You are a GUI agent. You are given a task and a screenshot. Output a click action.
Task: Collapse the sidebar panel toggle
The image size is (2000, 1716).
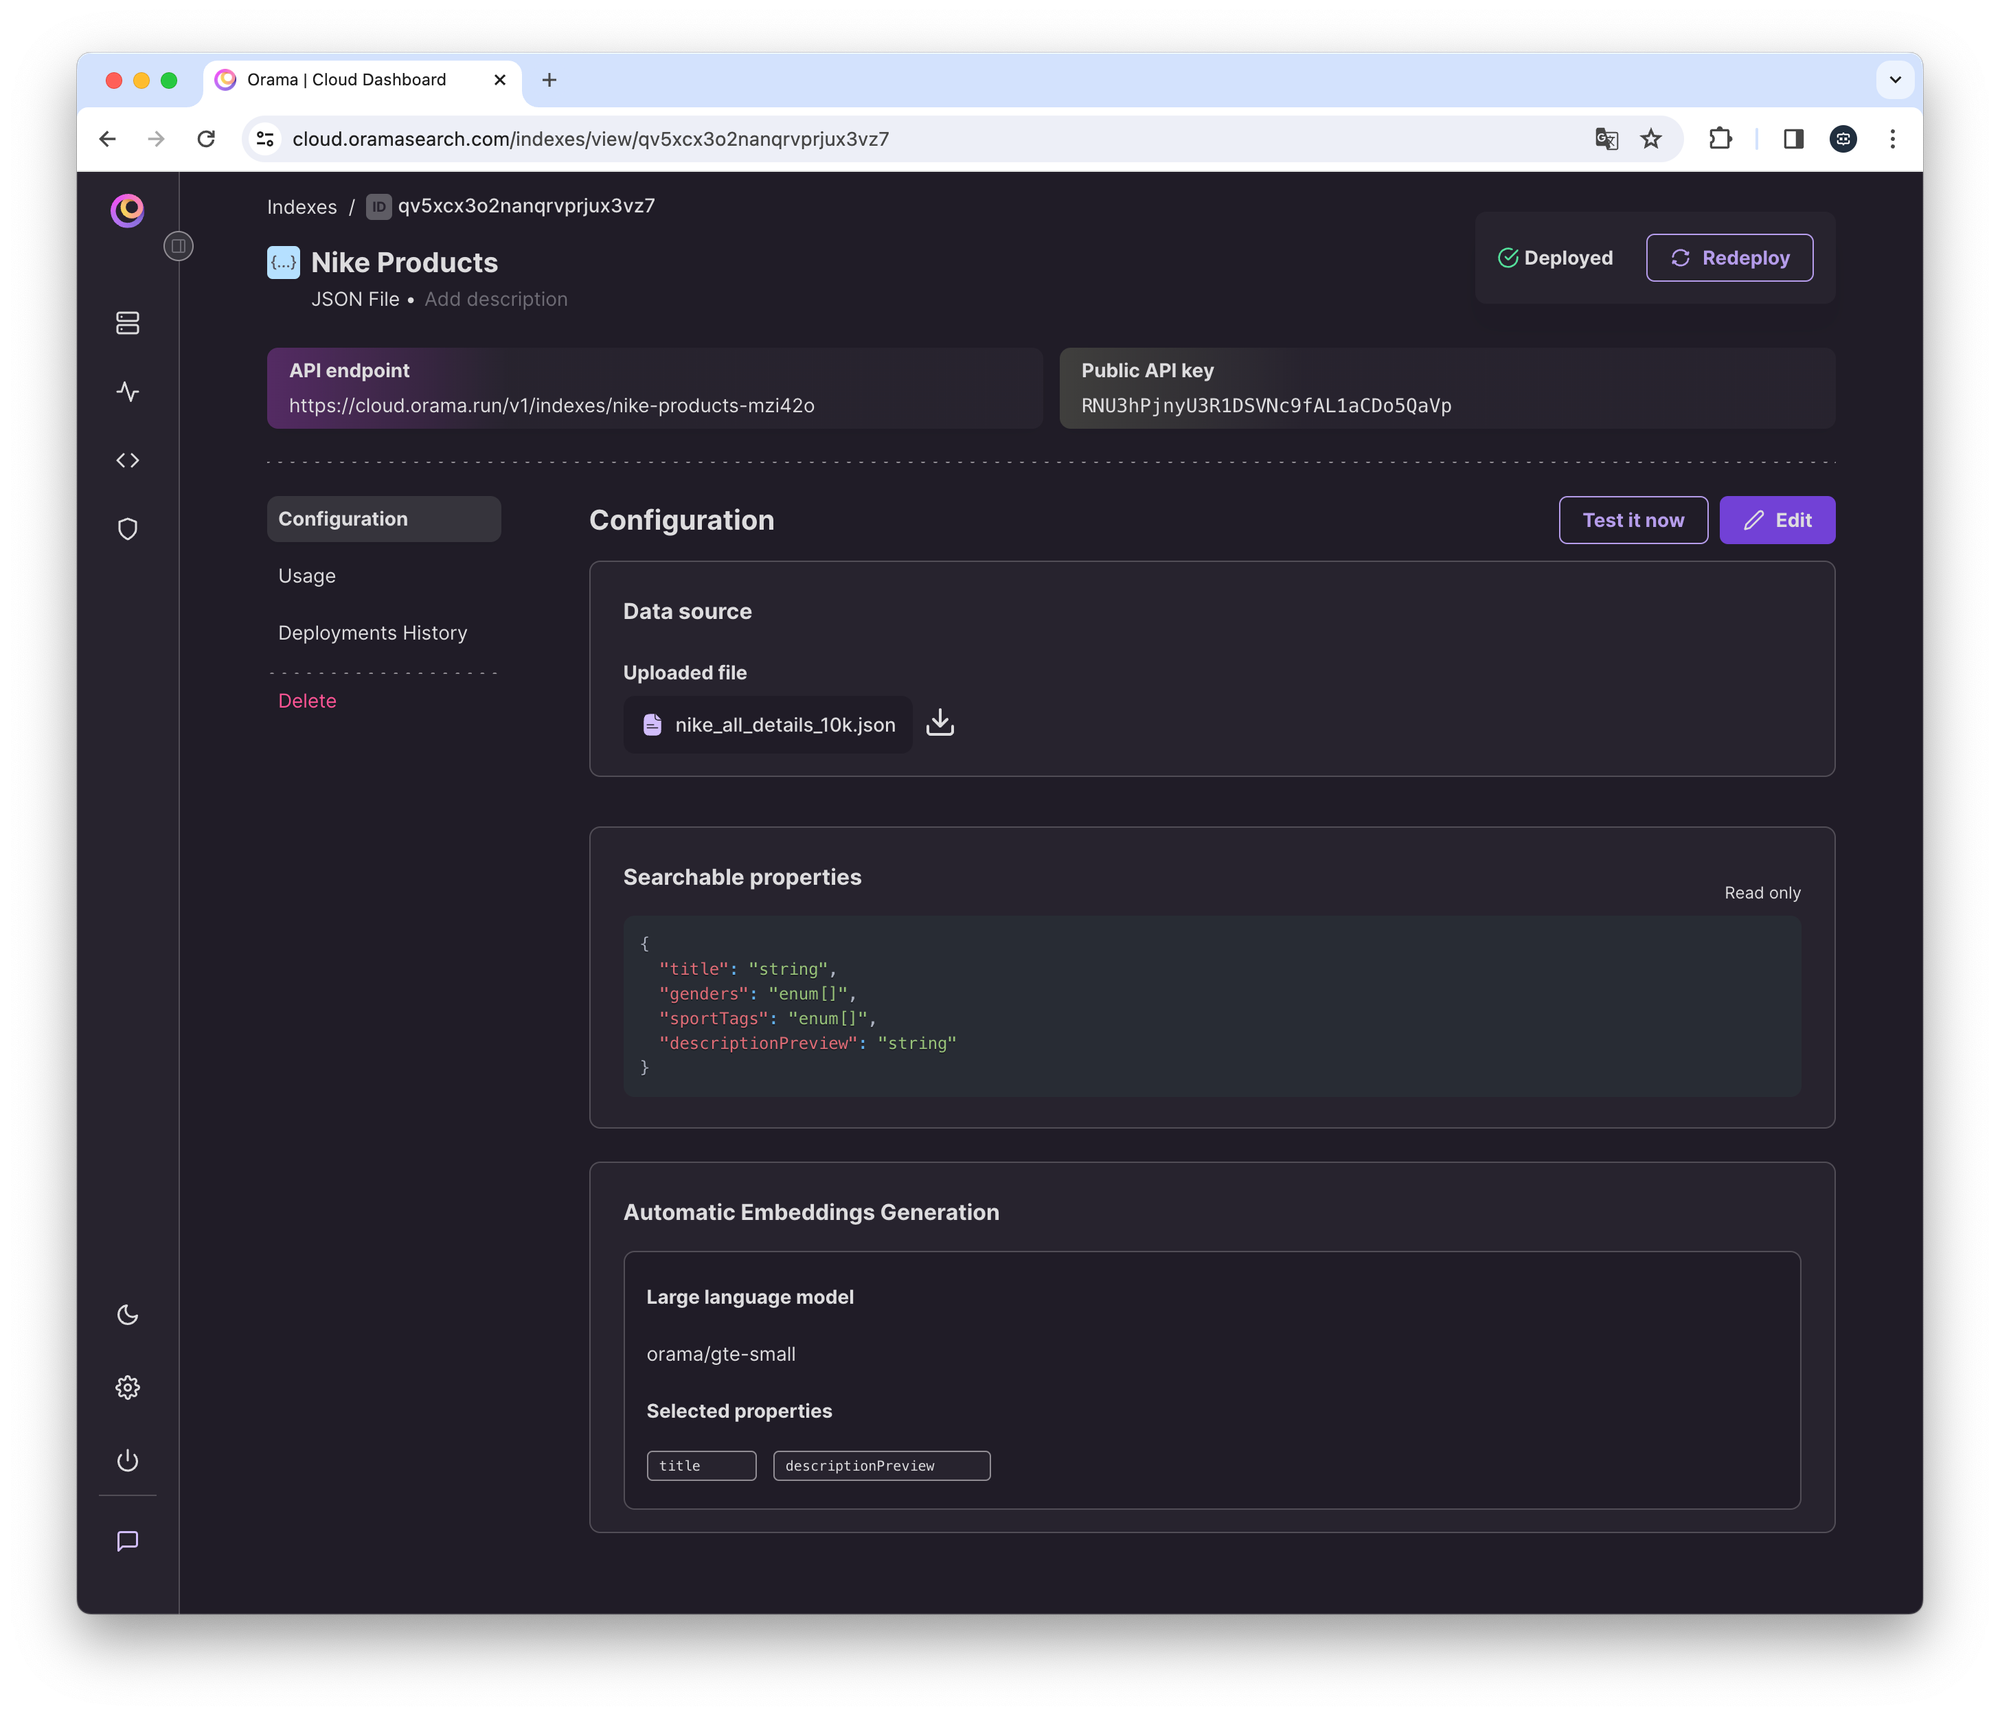click(x=178, y=246)
